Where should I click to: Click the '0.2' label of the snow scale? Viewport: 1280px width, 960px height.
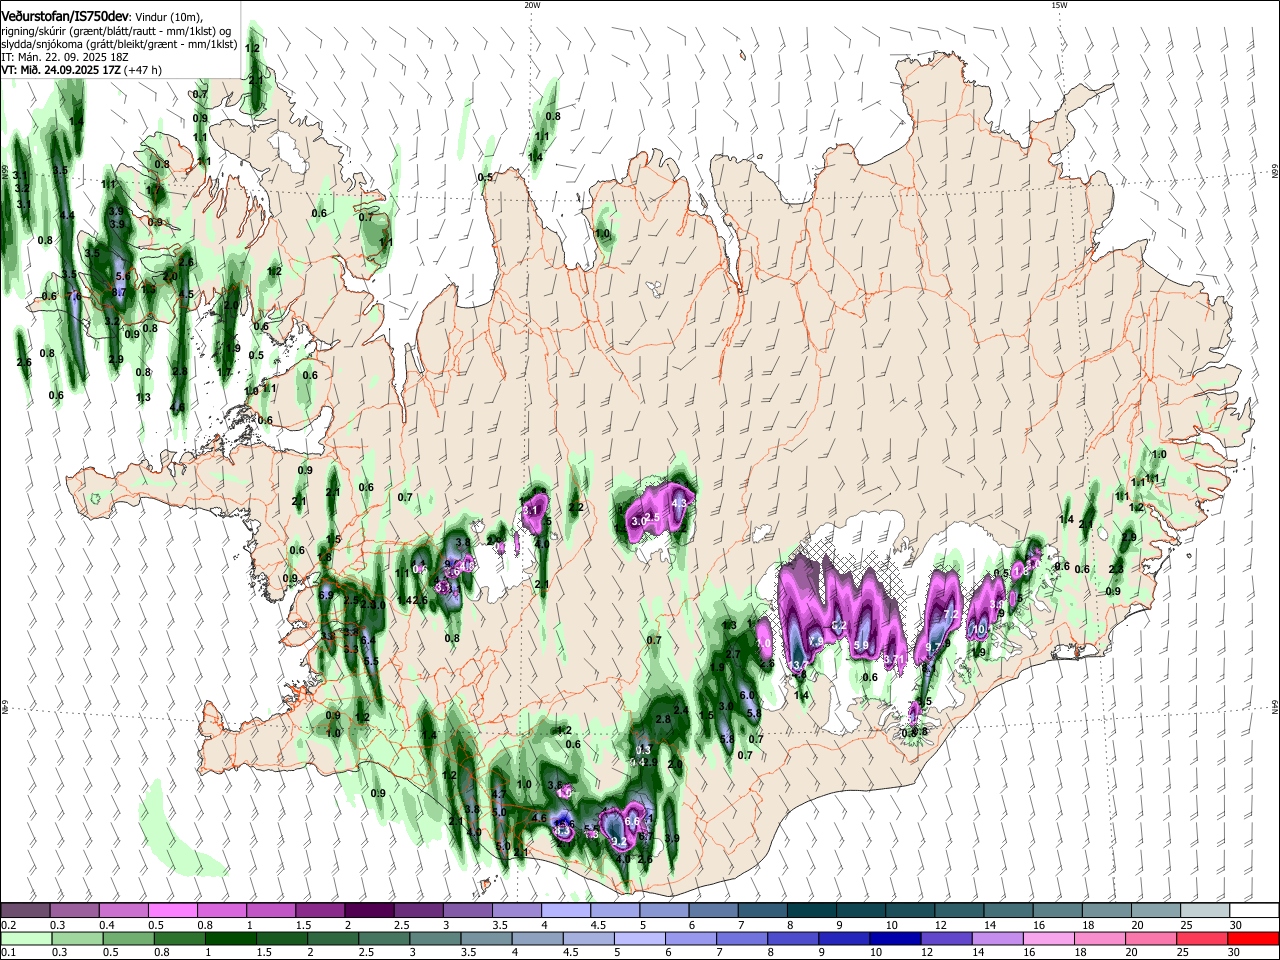click(x=8, y=925)
